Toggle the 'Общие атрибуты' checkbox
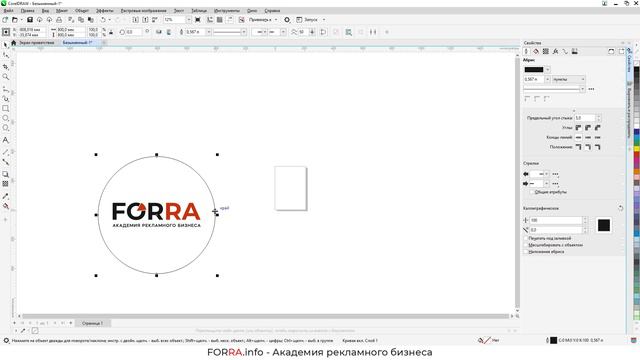Screen dimensions: 640x360 532,192
